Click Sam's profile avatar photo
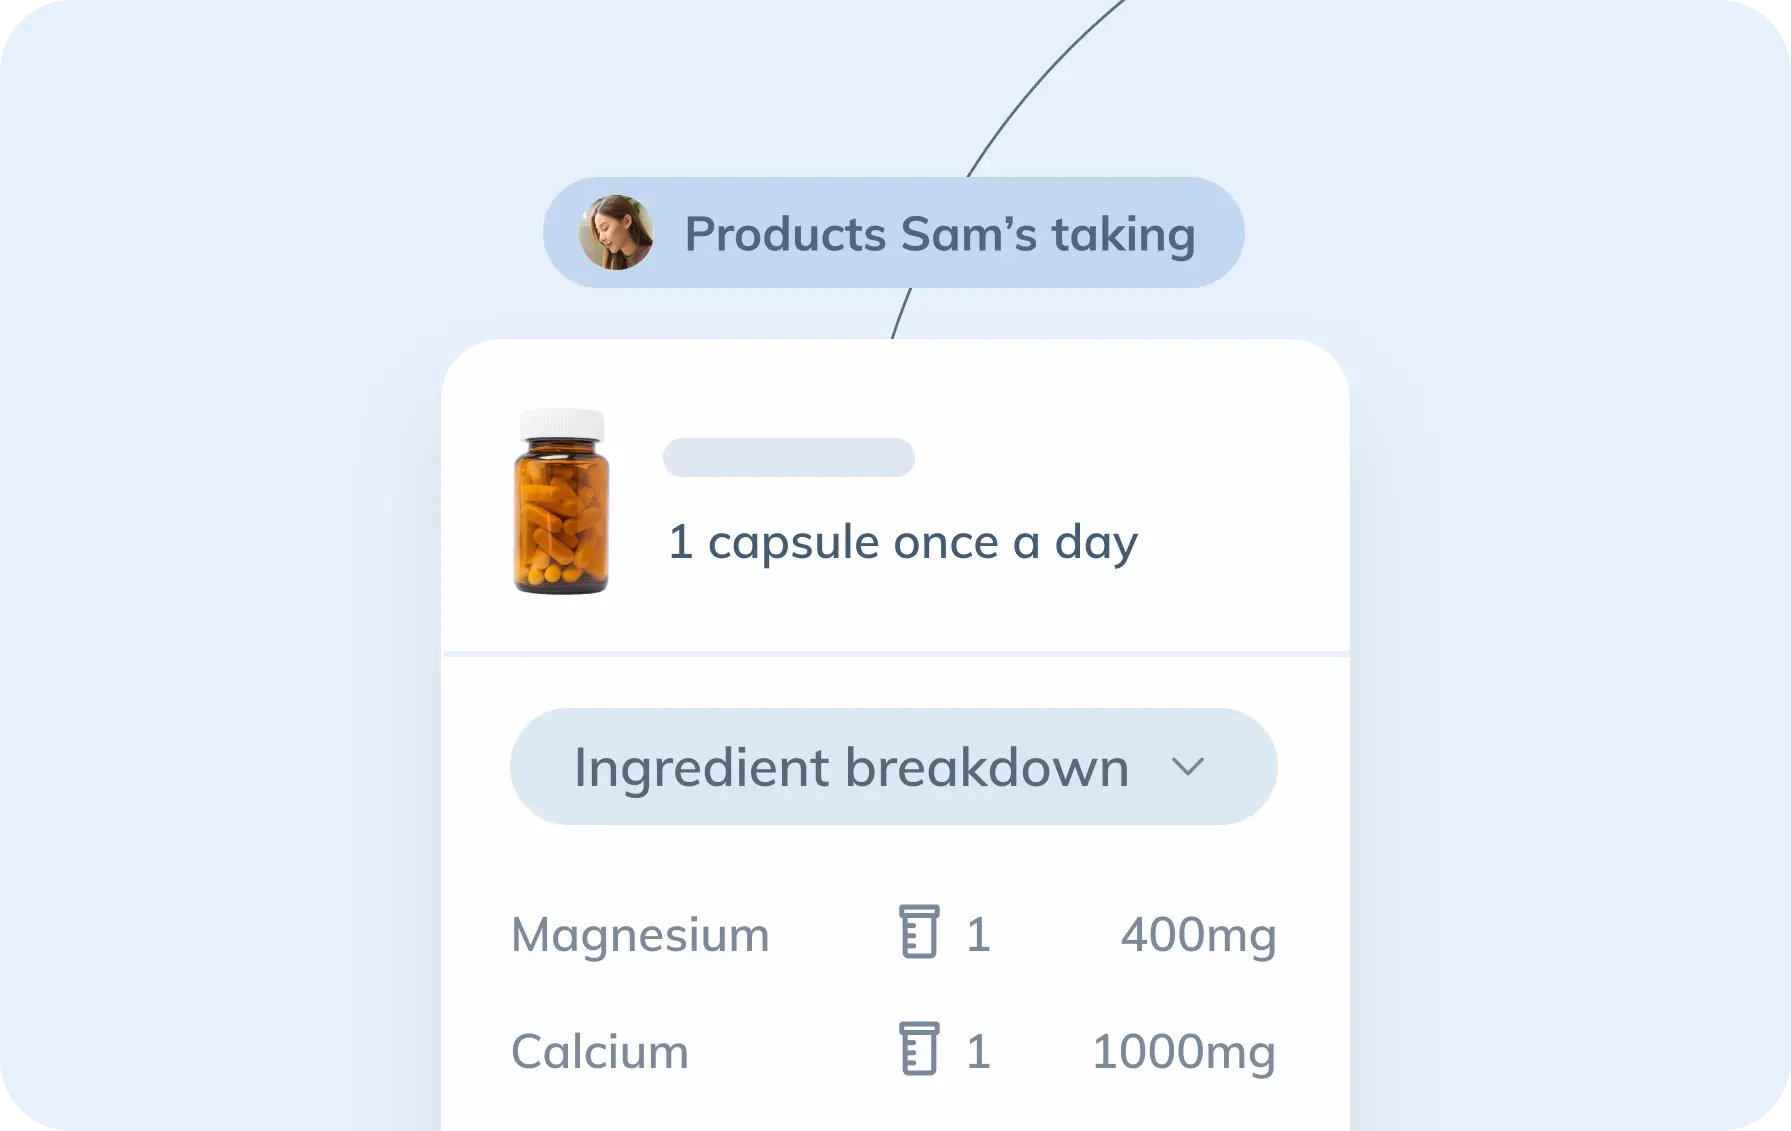Viewport: 1791px width, 1131px height. coord(616,233)
